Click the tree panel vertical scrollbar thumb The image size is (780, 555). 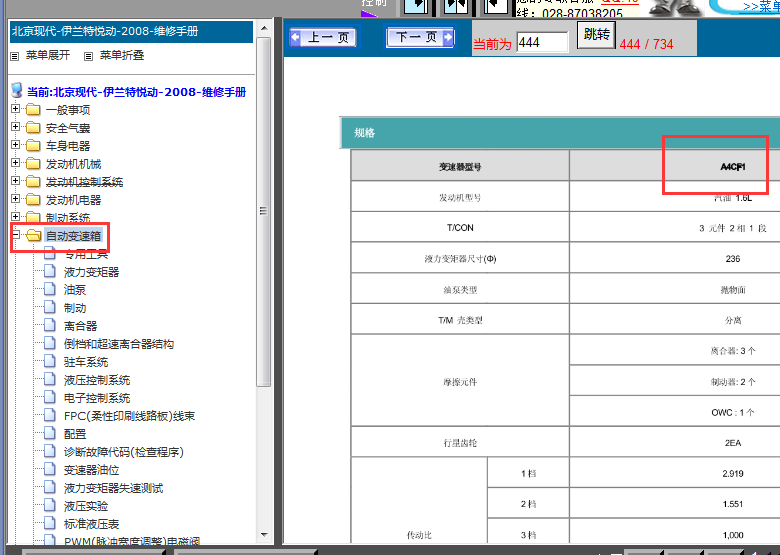264,211
